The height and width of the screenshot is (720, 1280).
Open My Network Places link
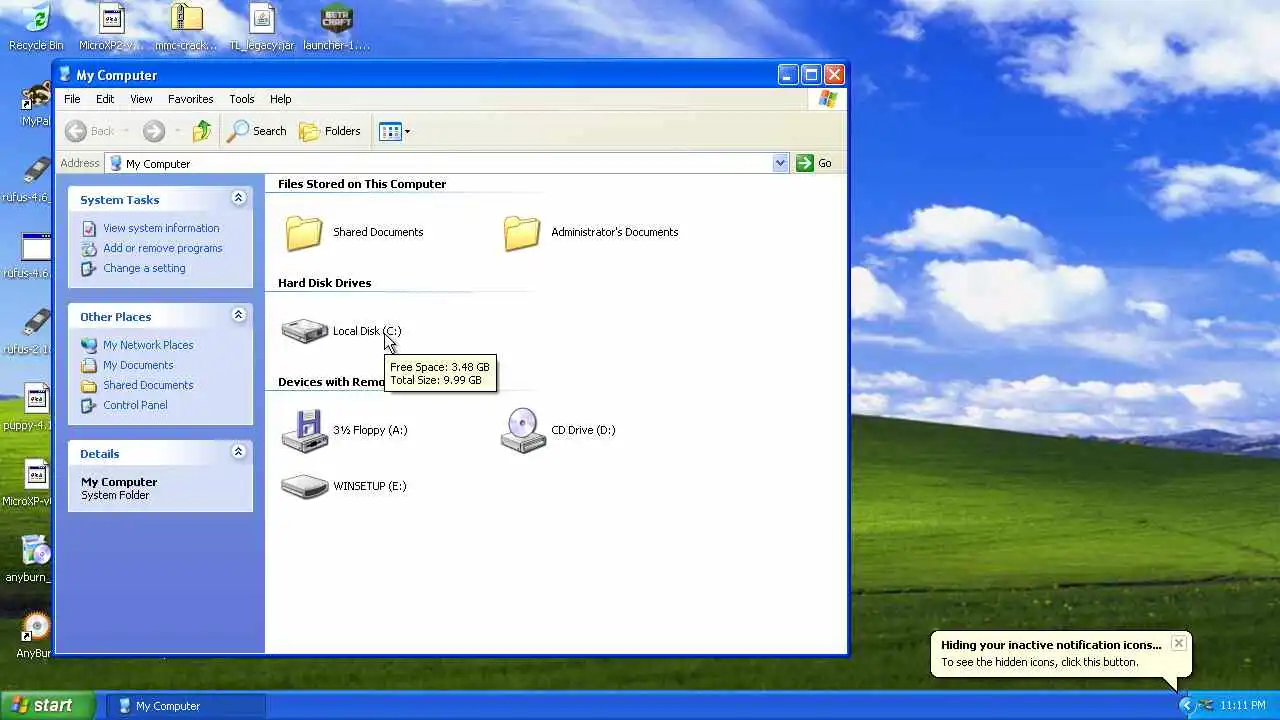tap(148, 345)
